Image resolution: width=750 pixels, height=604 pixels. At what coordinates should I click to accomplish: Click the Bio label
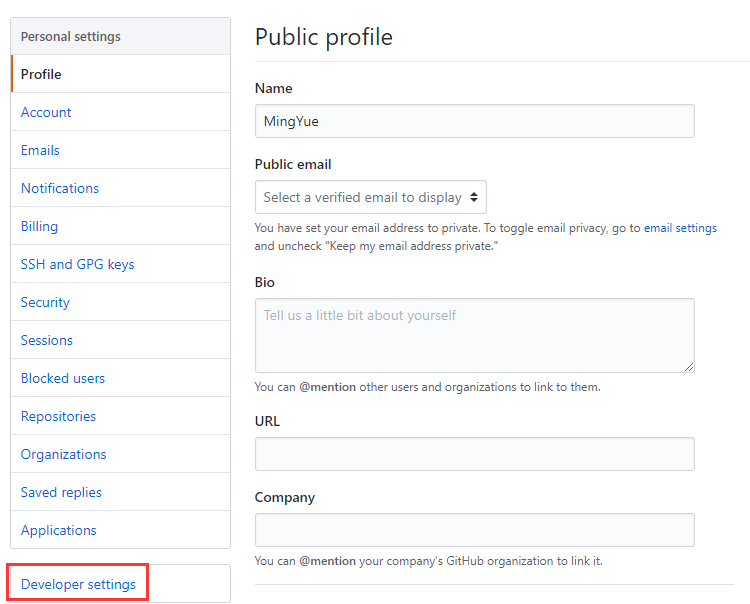(x=265, y=282)
